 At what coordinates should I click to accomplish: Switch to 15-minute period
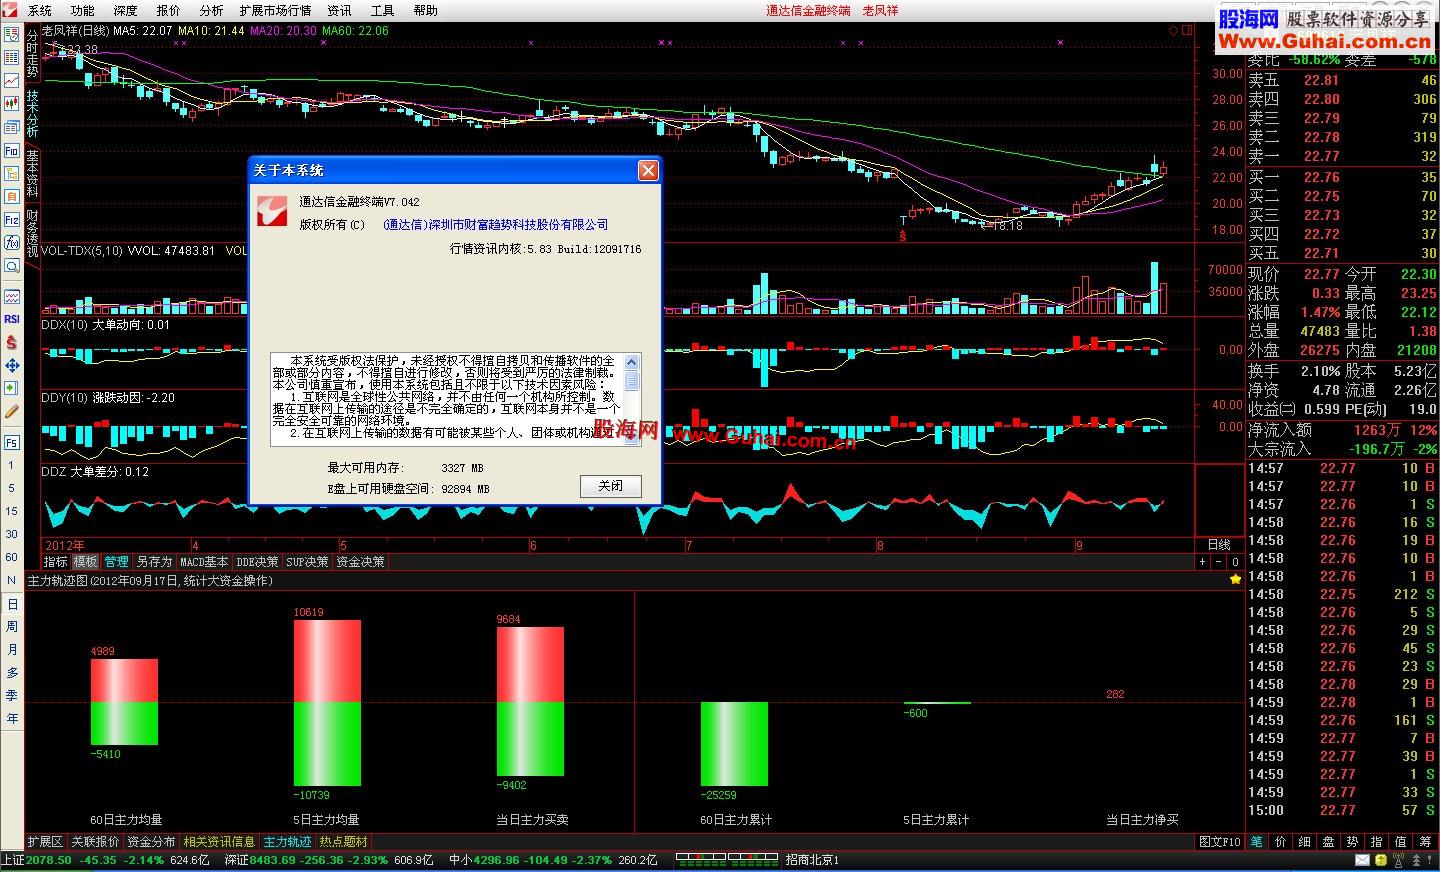[12, 511]
